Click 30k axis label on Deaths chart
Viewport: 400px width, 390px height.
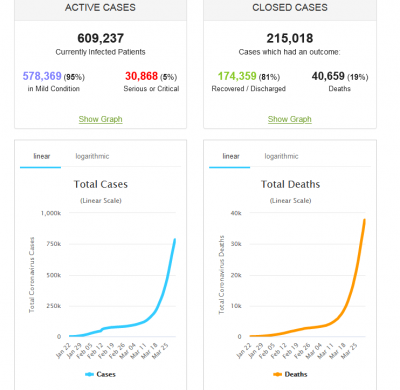(x=236, y=244)
